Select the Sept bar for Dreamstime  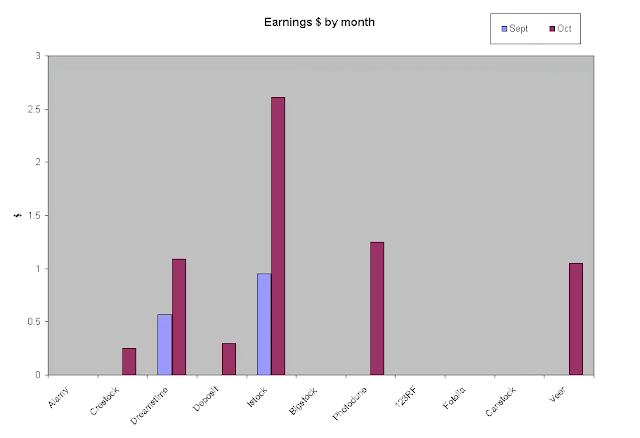(x=164, y=344)
